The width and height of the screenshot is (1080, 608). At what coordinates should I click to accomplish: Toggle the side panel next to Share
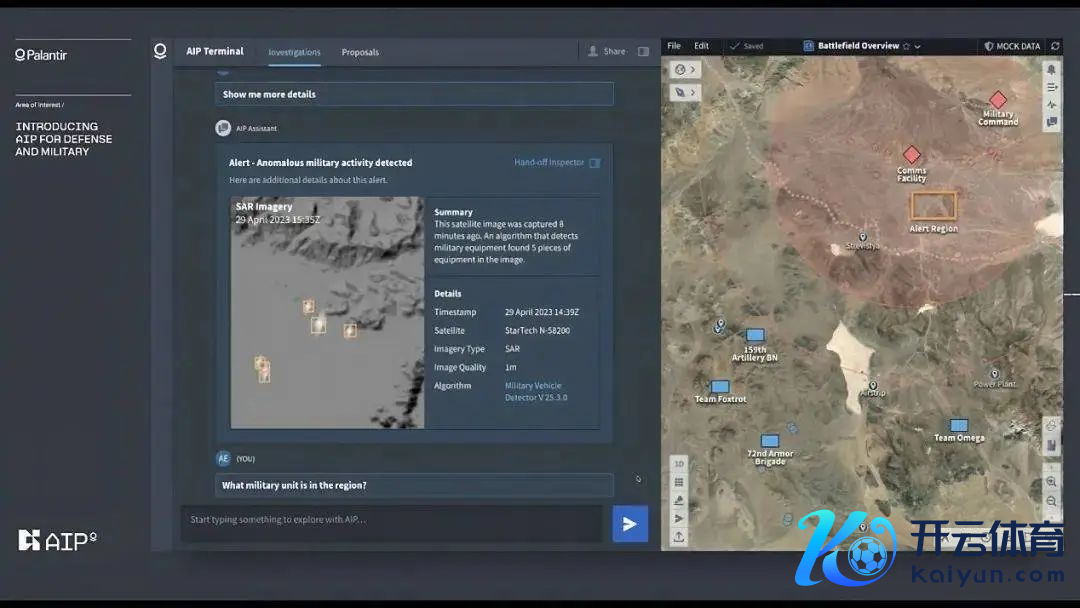point(643,51)
